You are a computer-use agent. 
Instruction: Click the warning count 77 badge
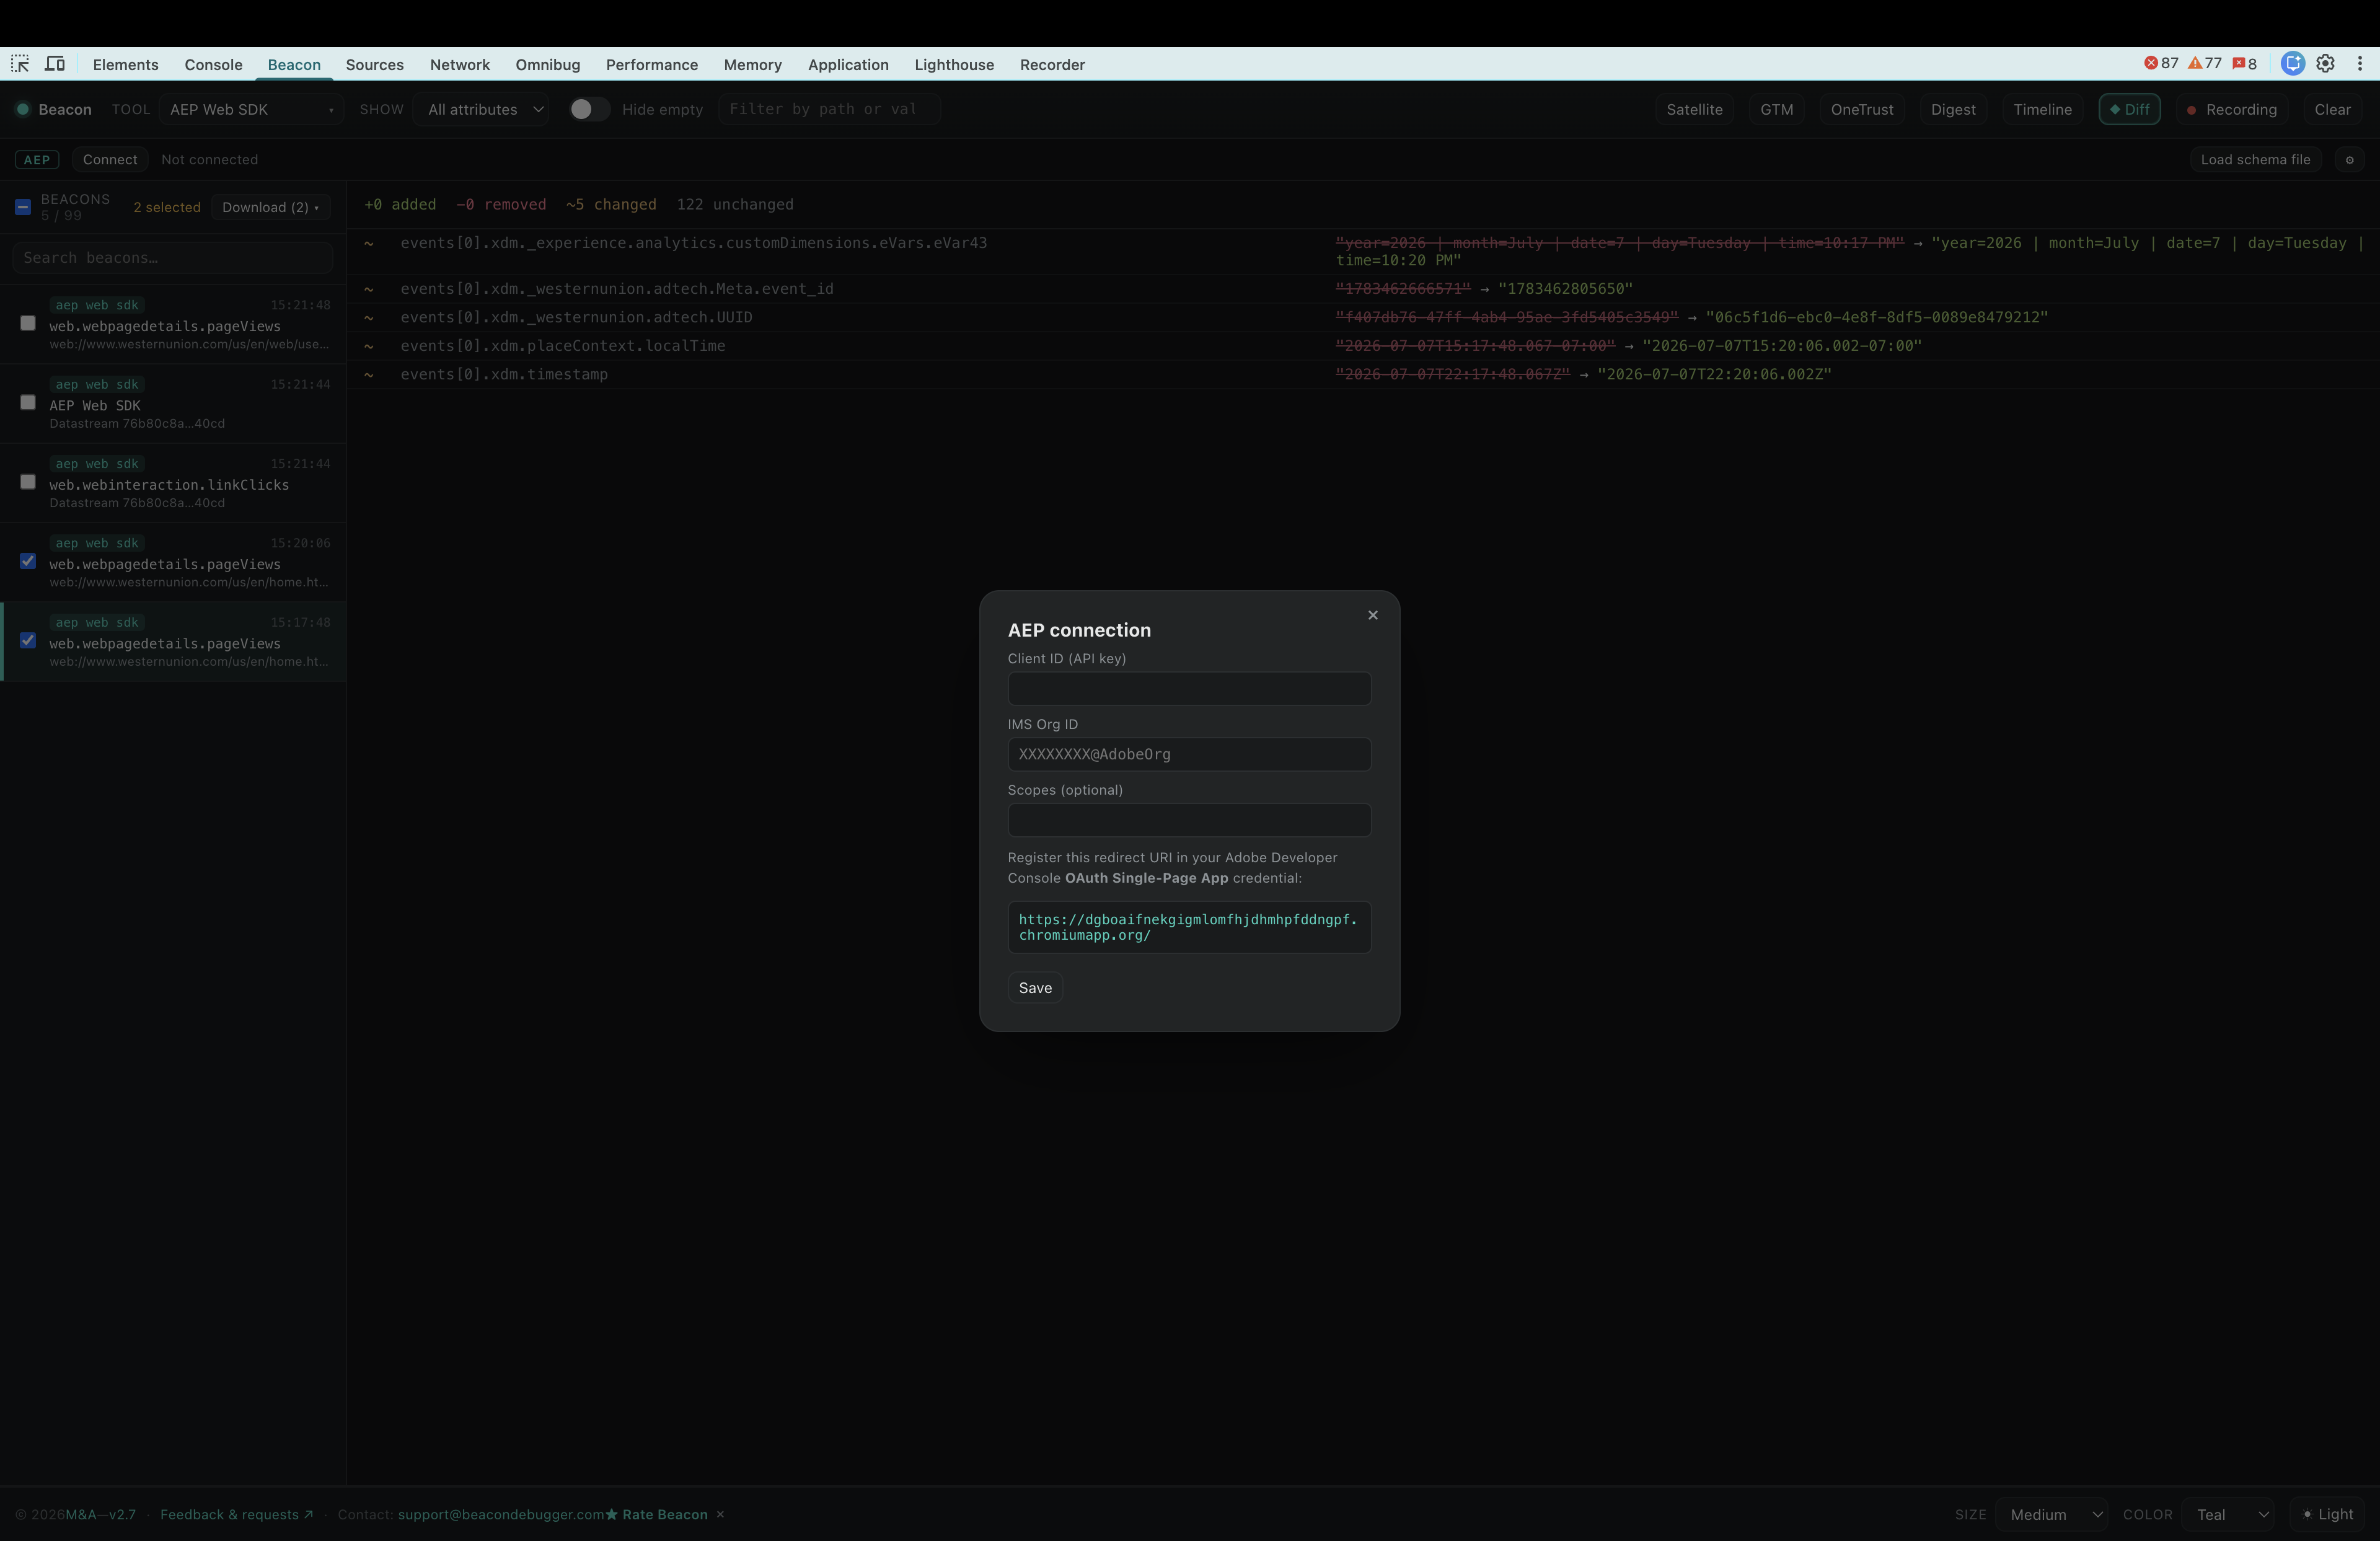pos(2205,64)
